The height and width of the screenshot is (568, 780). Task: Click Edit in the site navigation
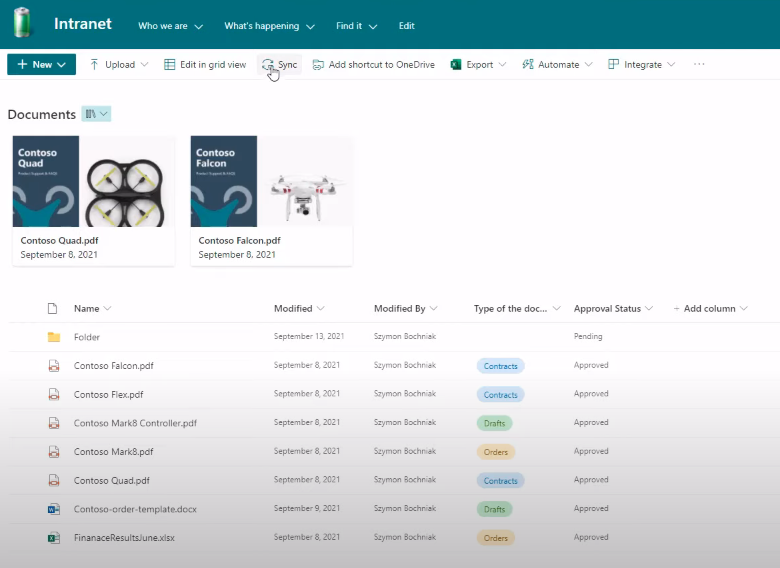(406, 26)
